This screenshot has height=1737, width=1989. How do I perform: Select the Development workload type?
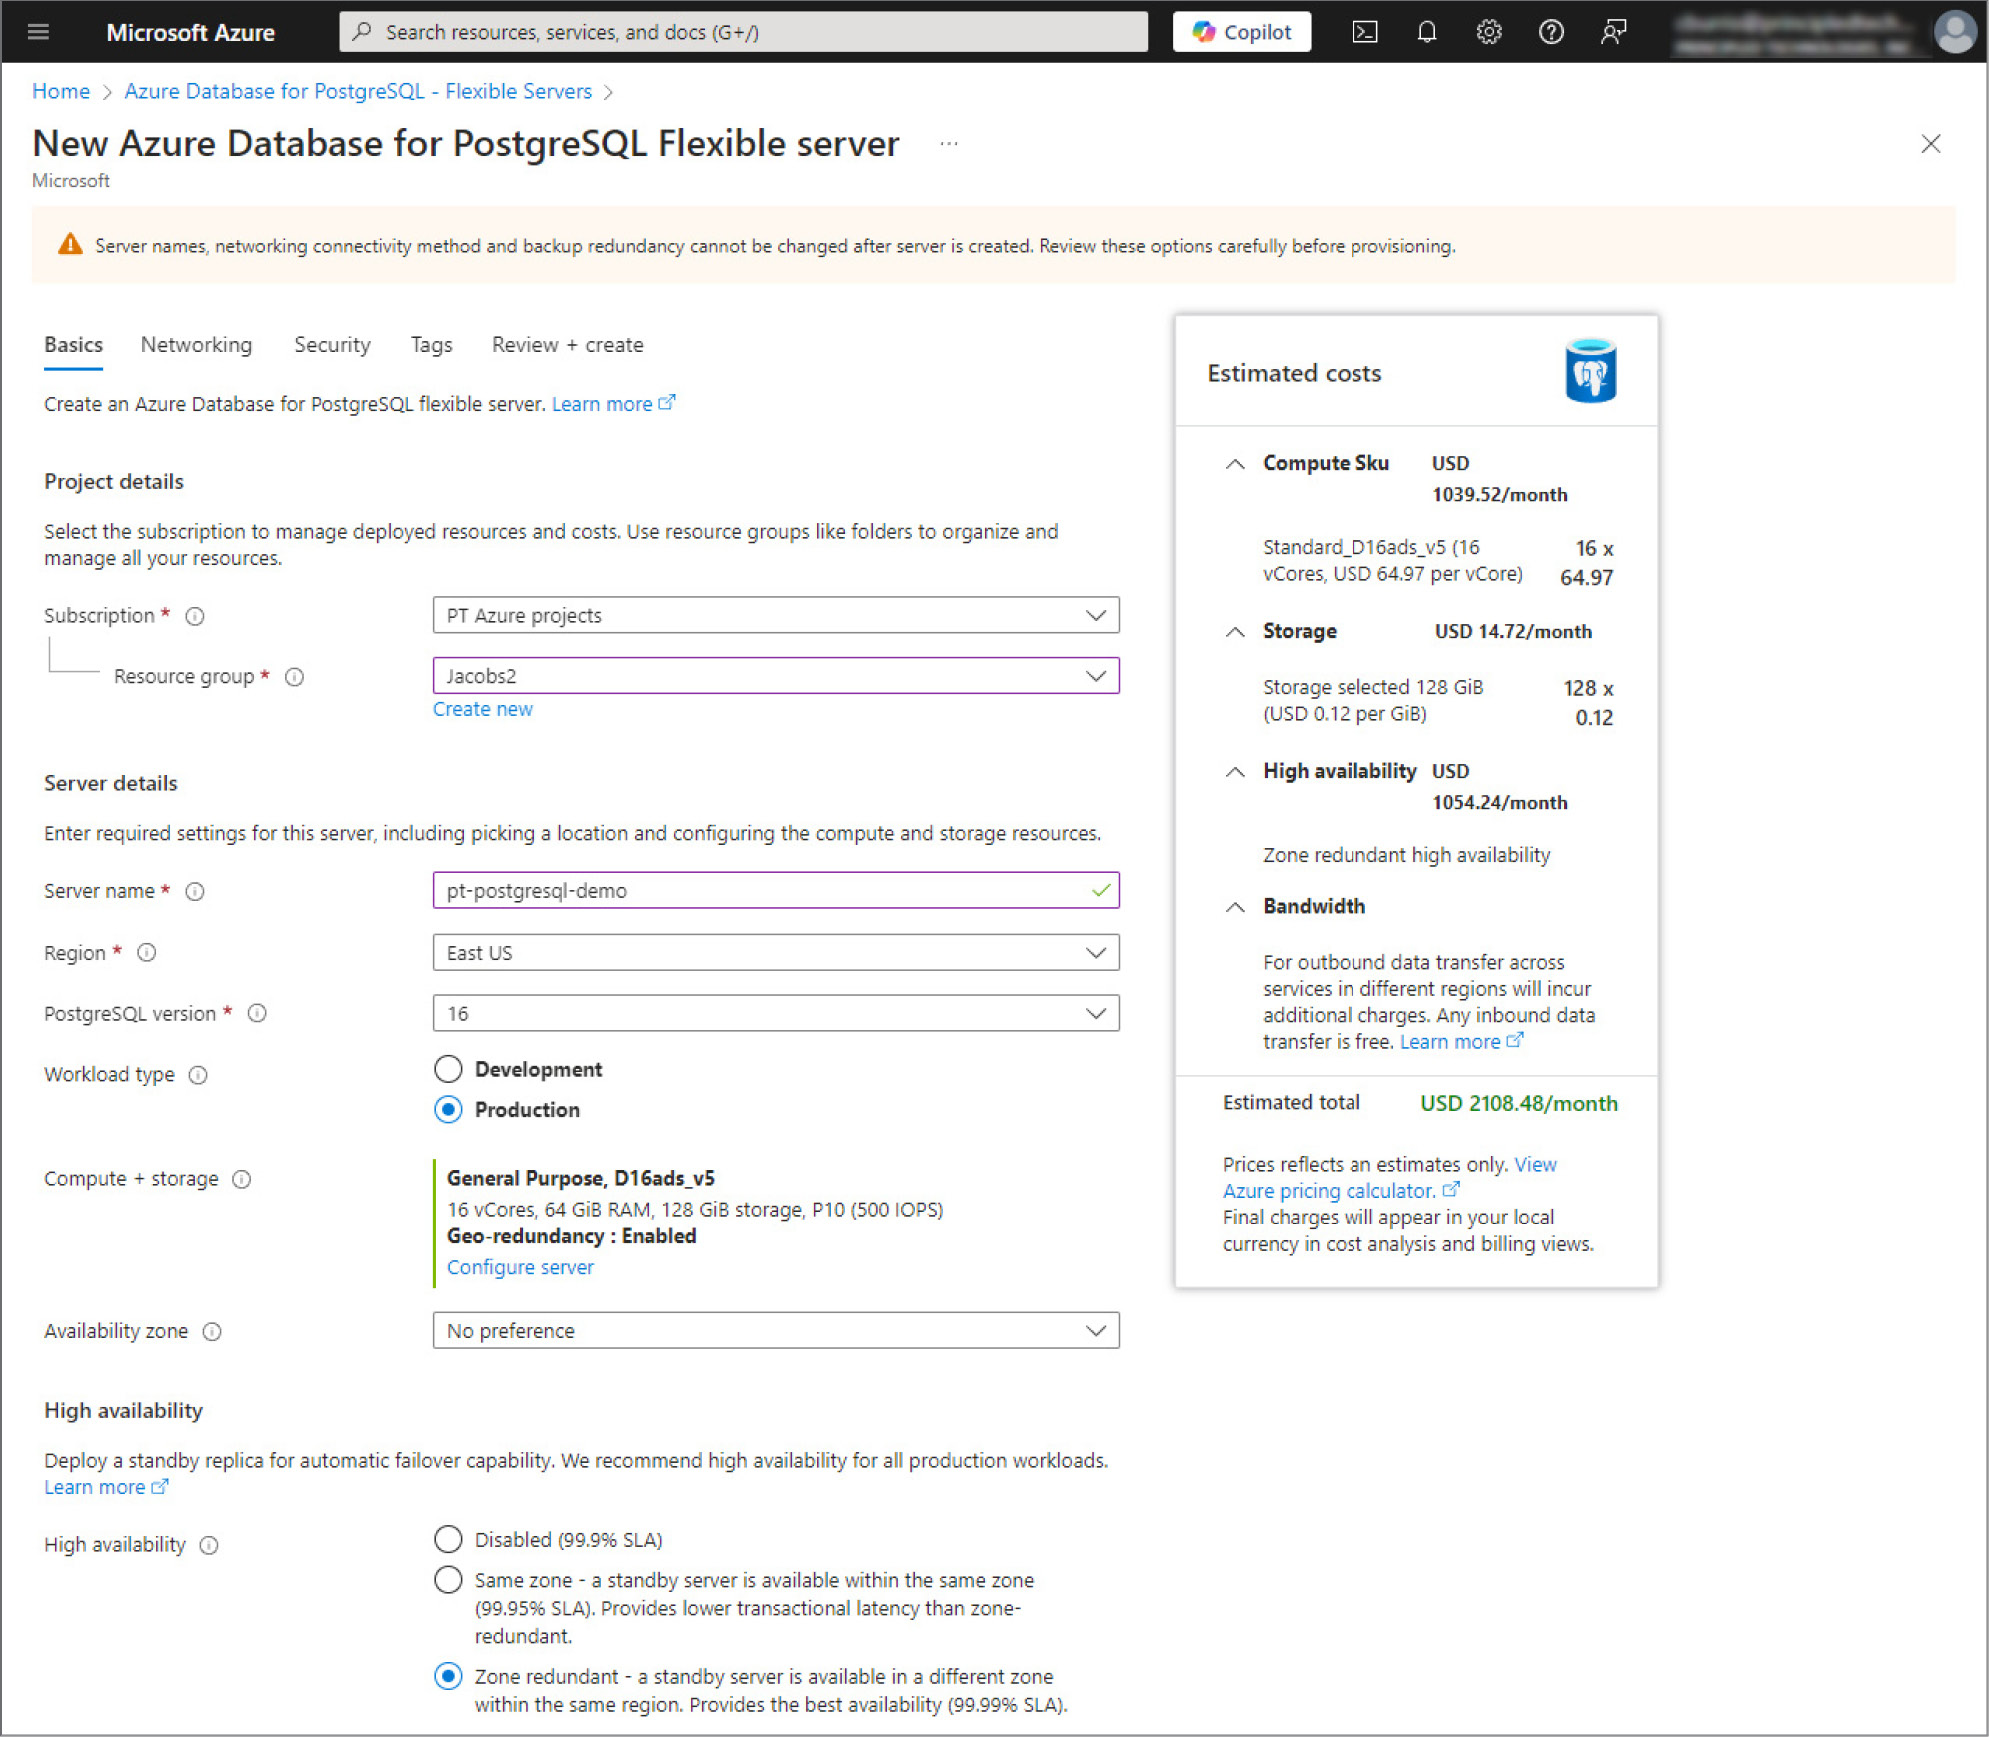[x=448, y=1069]
